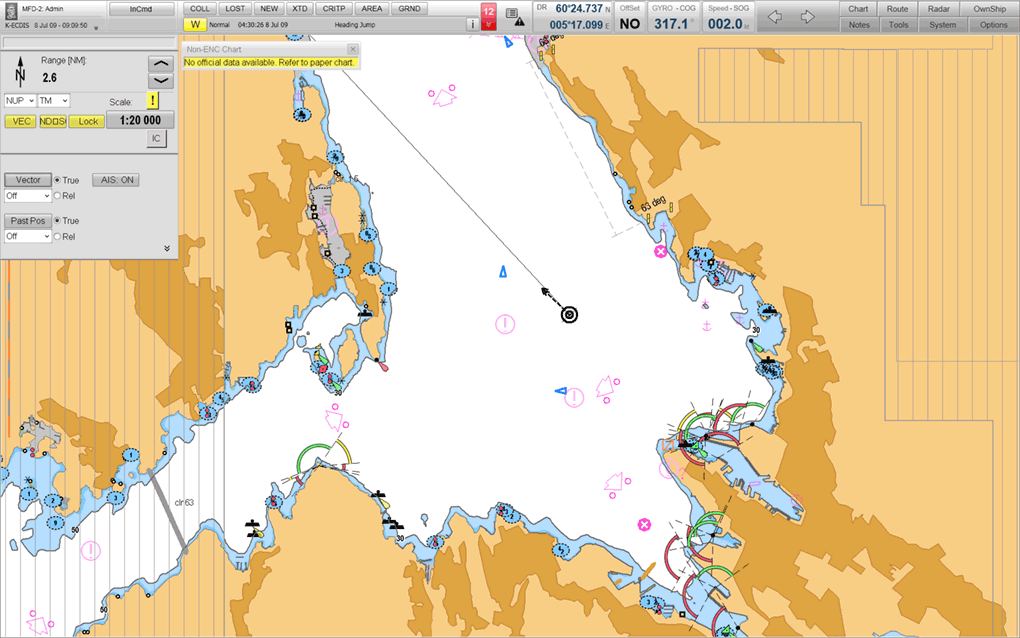Open the Route menu

[897, 9]
